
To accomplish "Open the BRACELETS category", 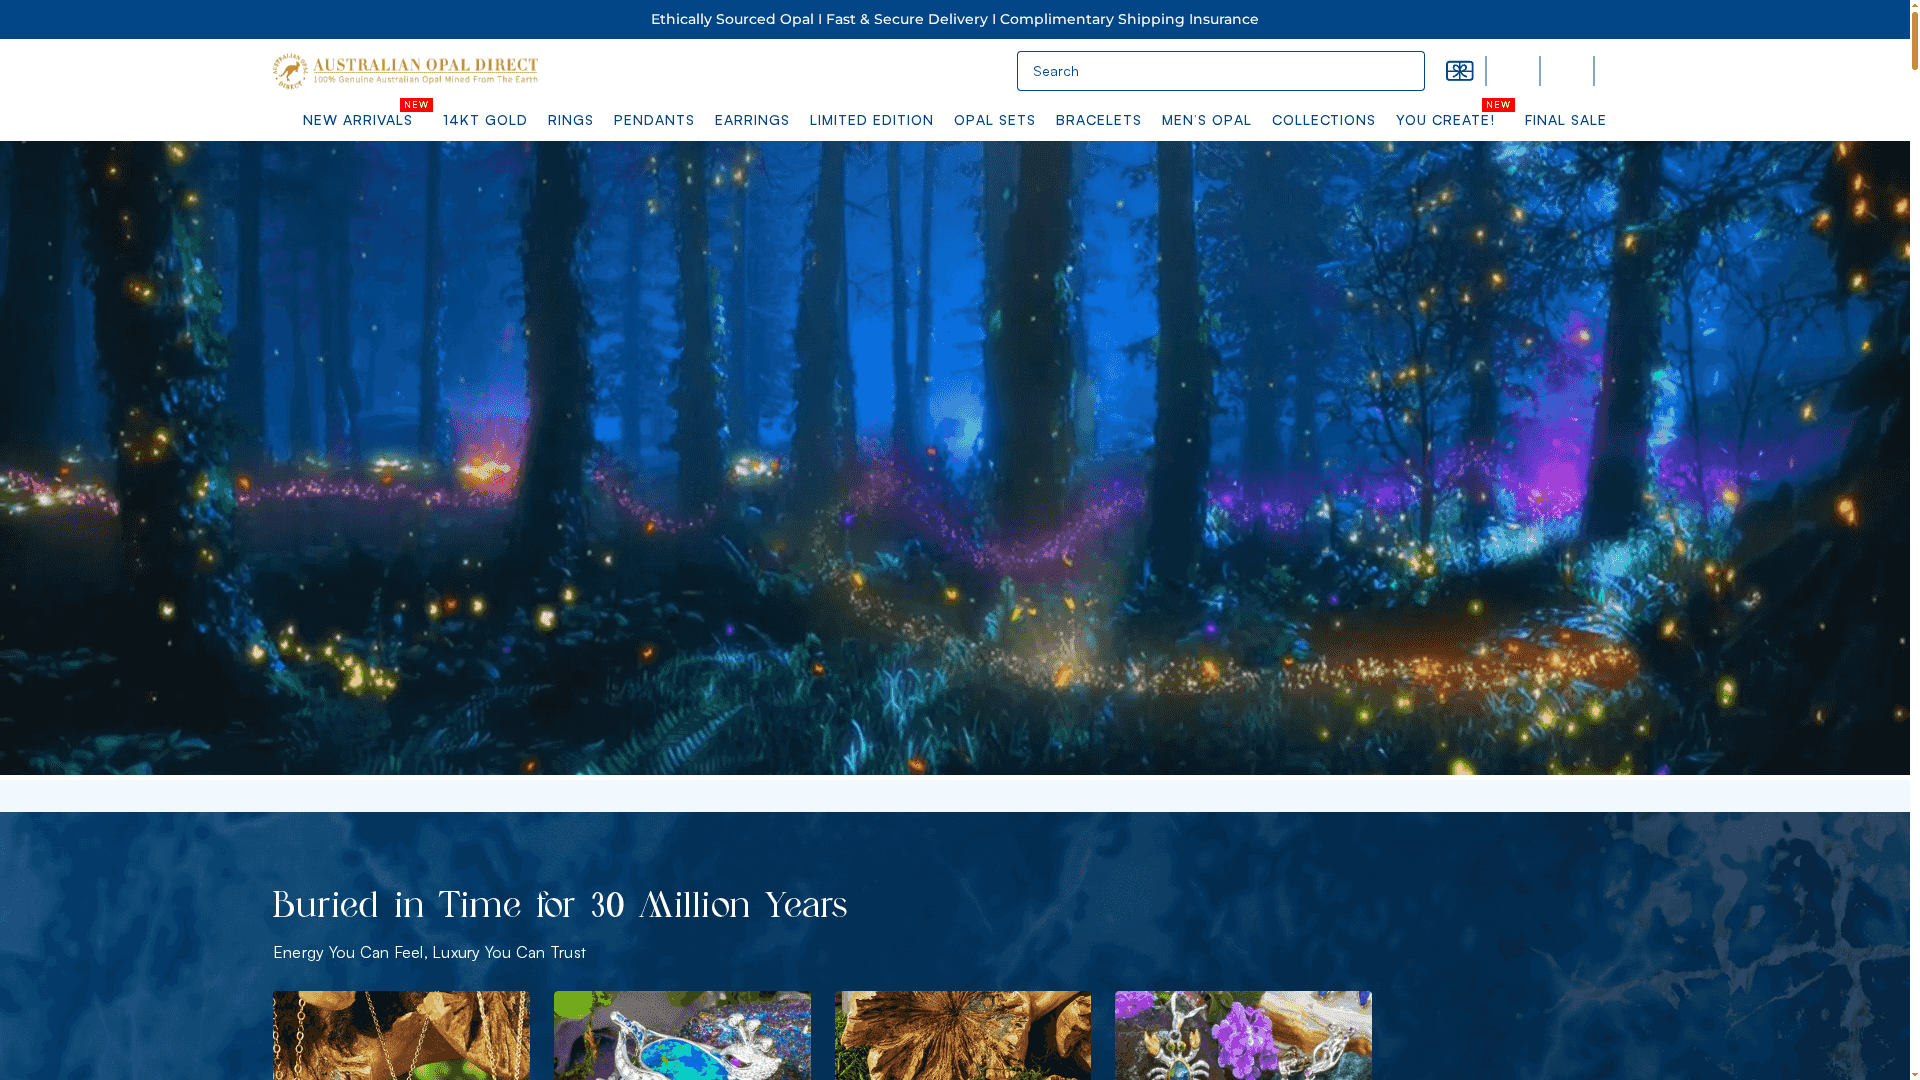I will [1098, 120].
